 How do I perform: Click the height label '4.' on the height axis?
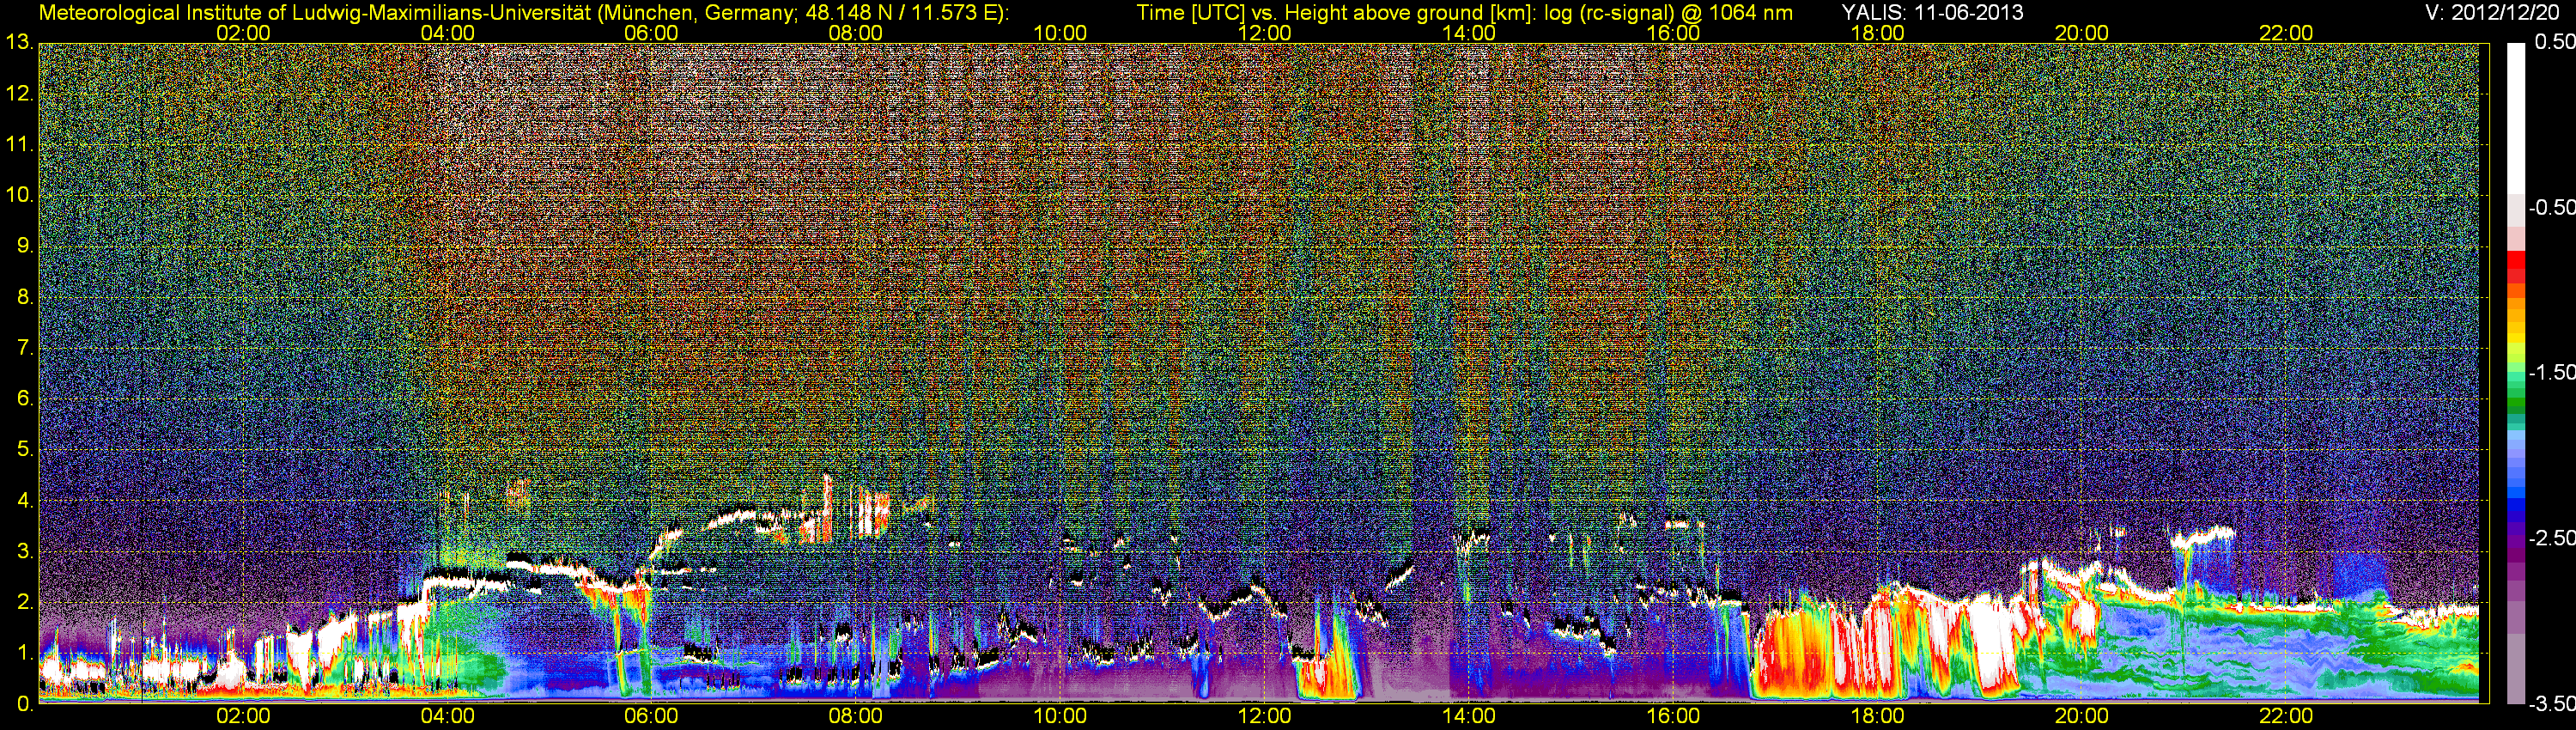(25, 500)
